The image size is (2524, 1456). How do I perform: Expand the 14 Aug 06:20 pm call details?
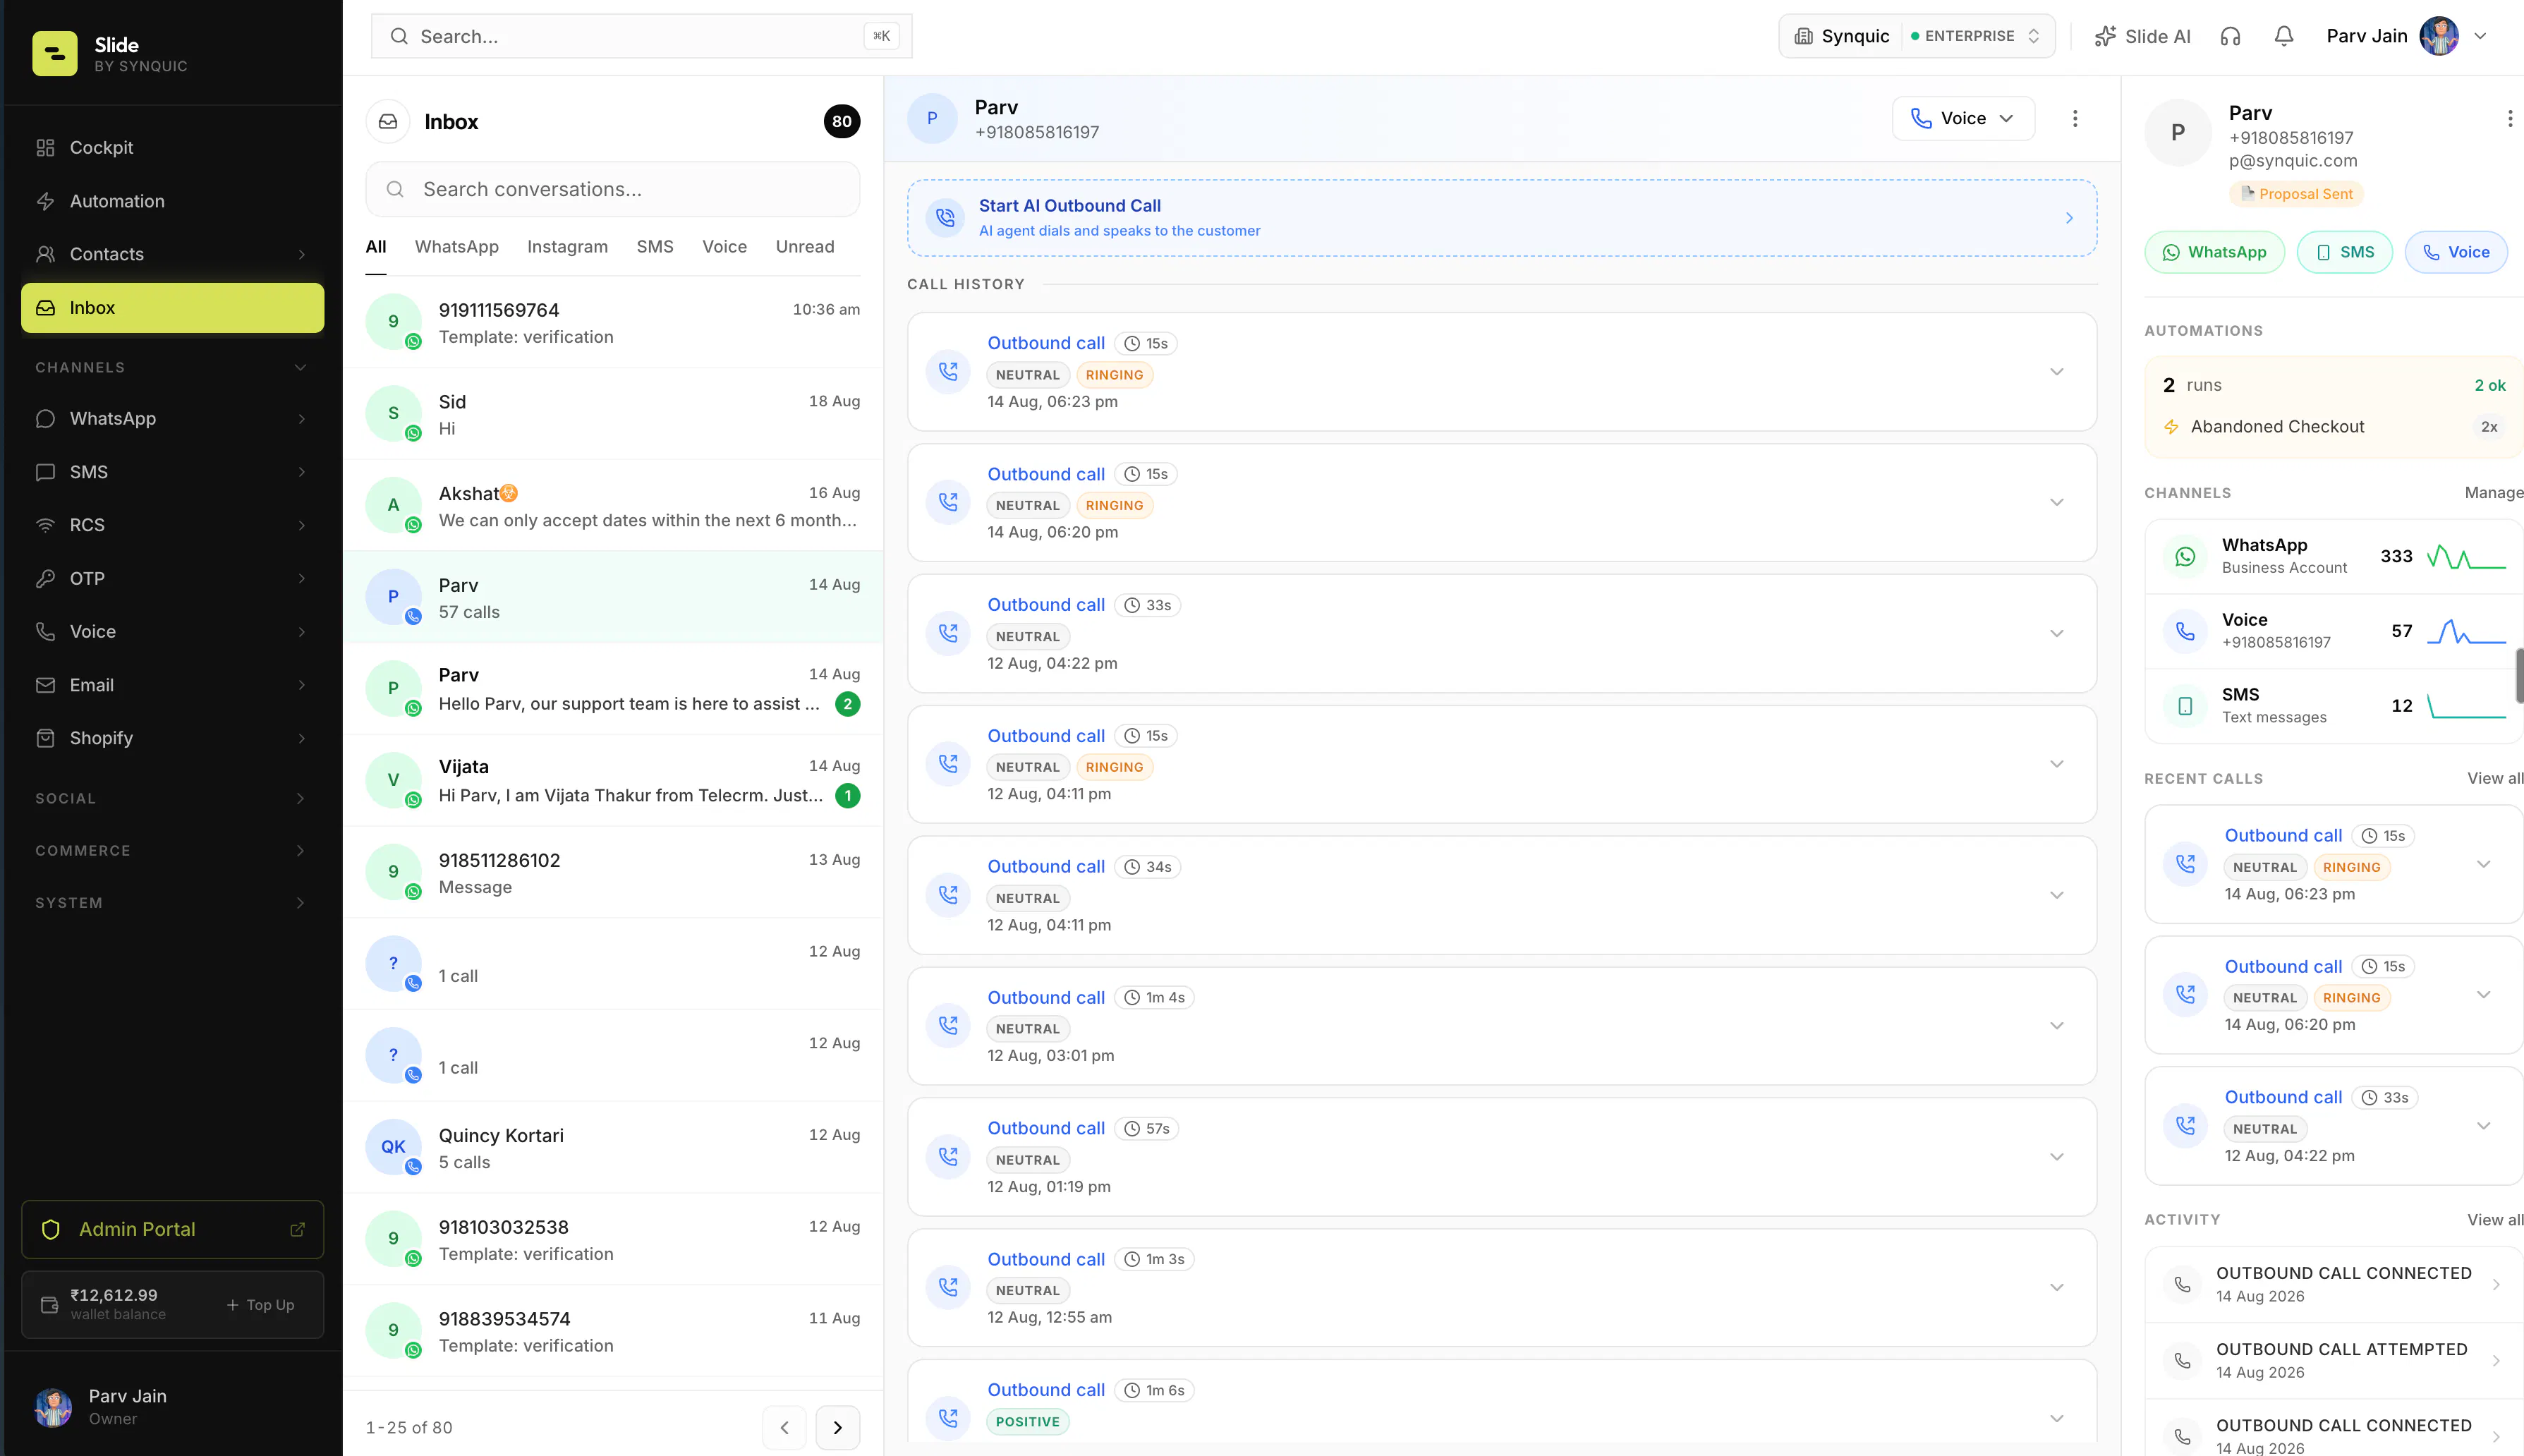coord(2056,502)
